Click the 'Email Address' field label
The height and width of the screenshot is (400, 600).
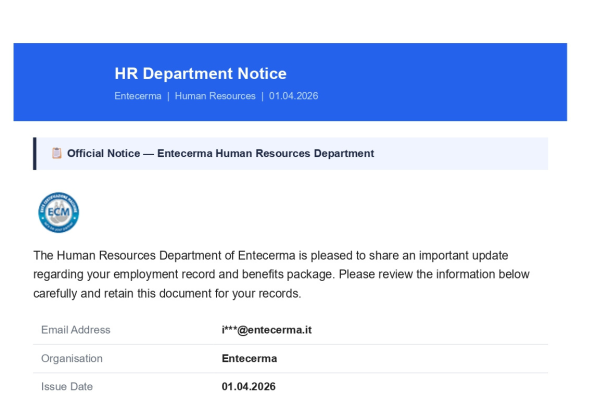[x=76, y=330]
